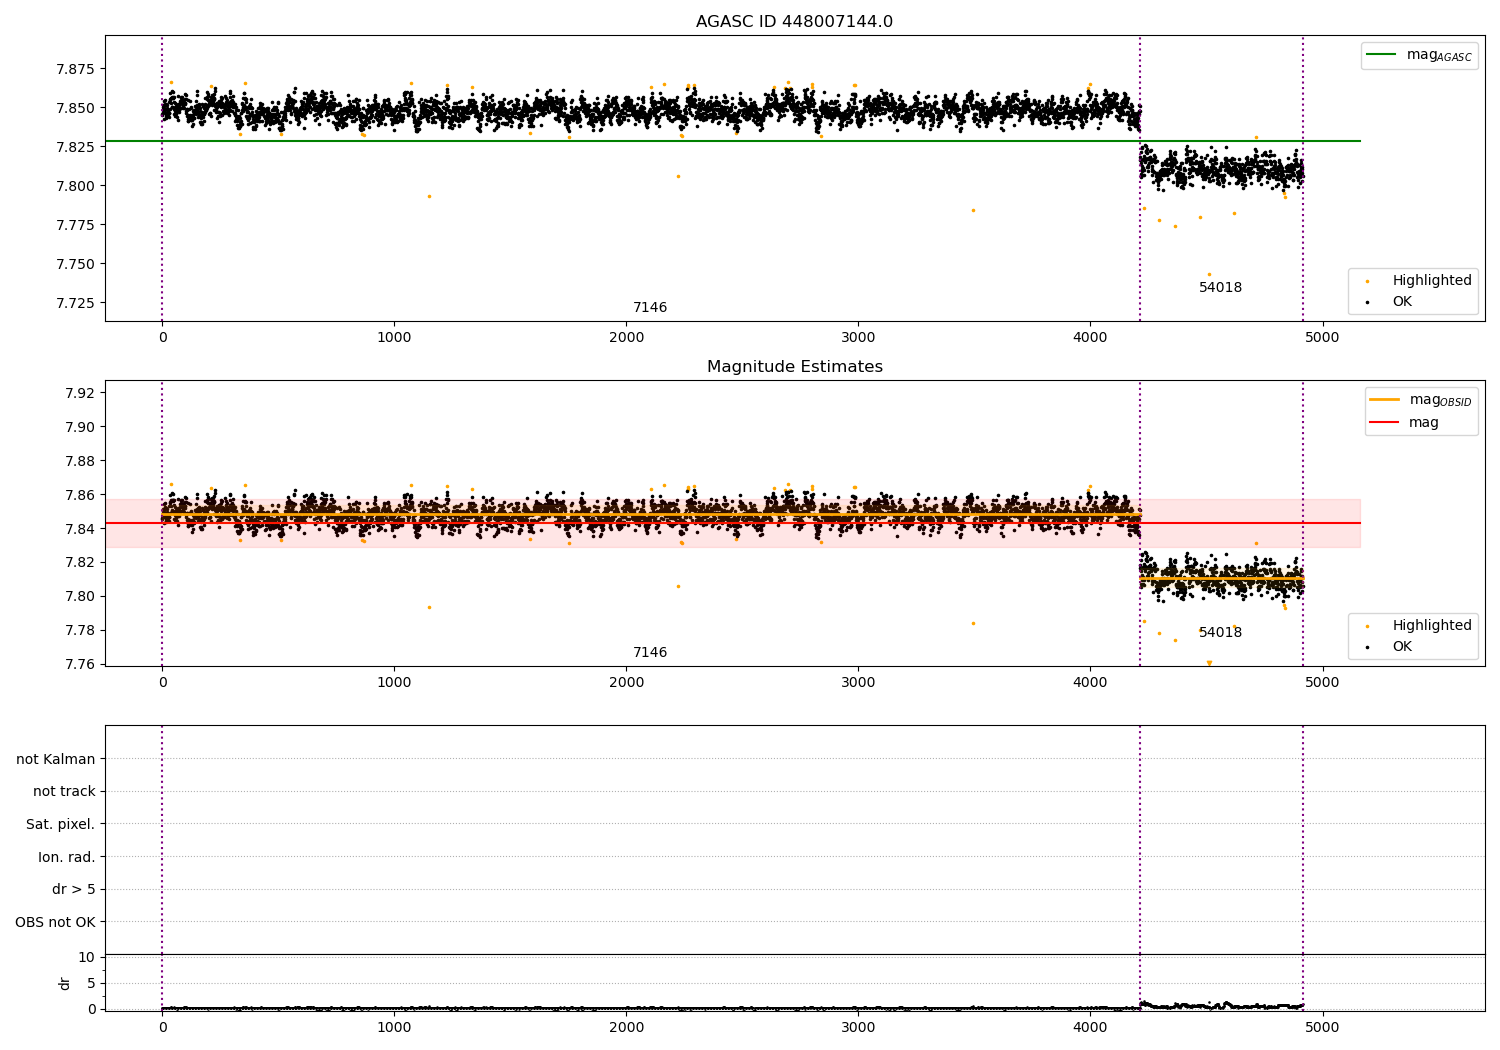
Task: Click the red mag legend line swatch
Action: click(x=1385, y=423)
